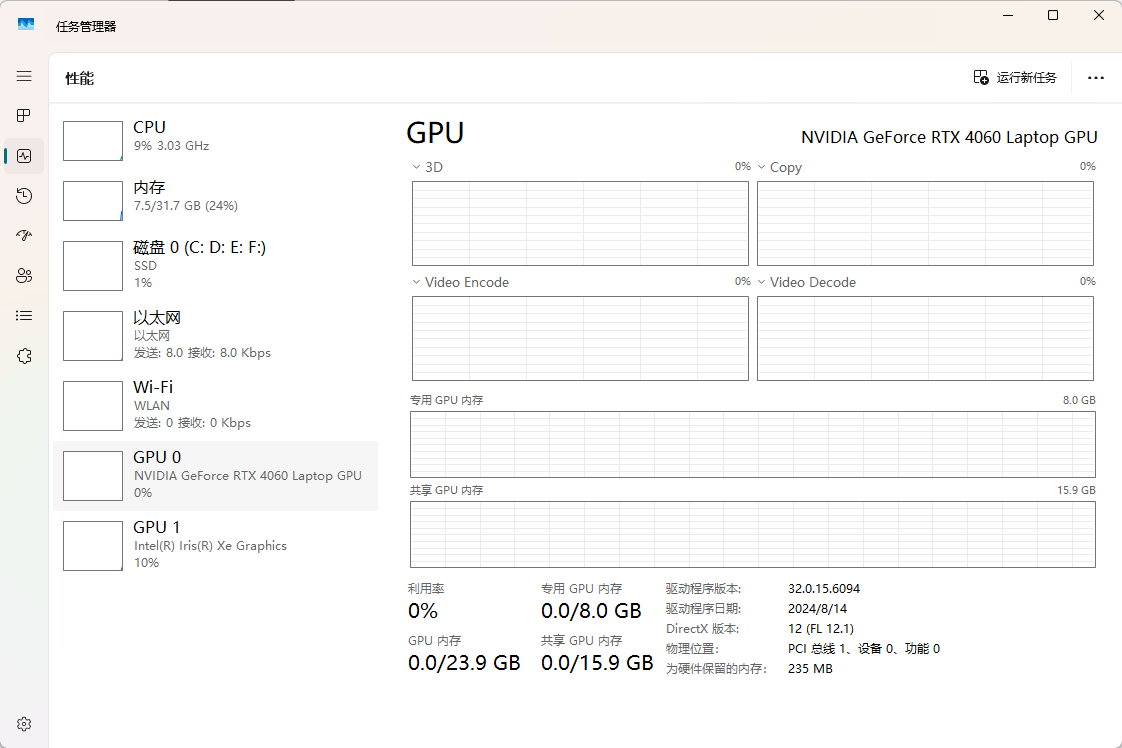This screenshot has height=748, width=1122.
Task: Select the Details sidebar icon
Action: [24, 316]
